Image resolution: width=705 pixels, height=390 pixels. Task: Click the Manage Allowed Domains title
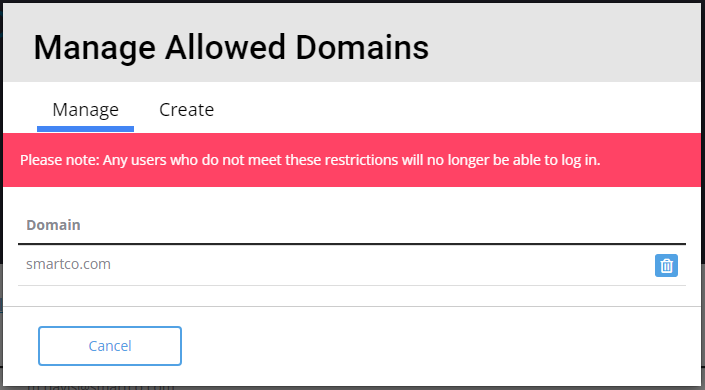click(231, 48)
